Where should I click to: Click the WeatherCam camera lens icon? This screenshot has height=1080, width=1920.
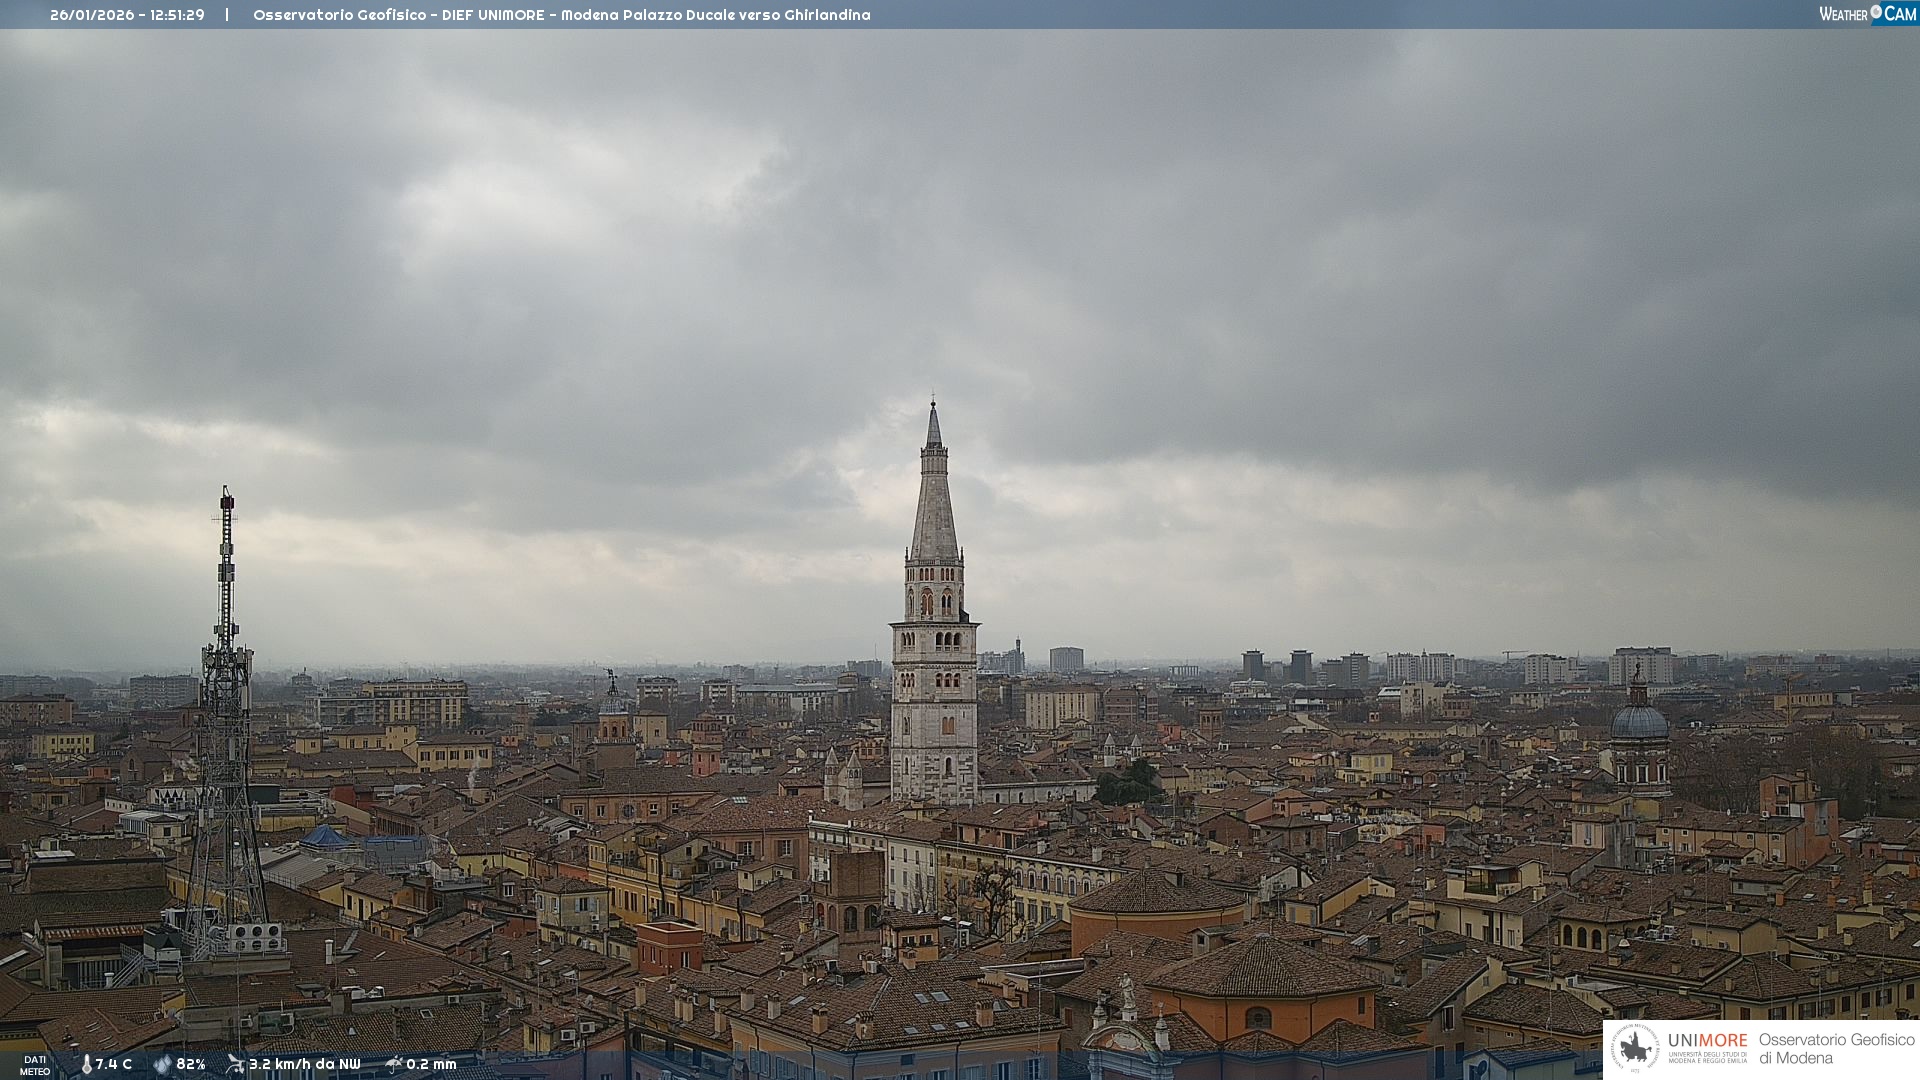pos(1876,12)
